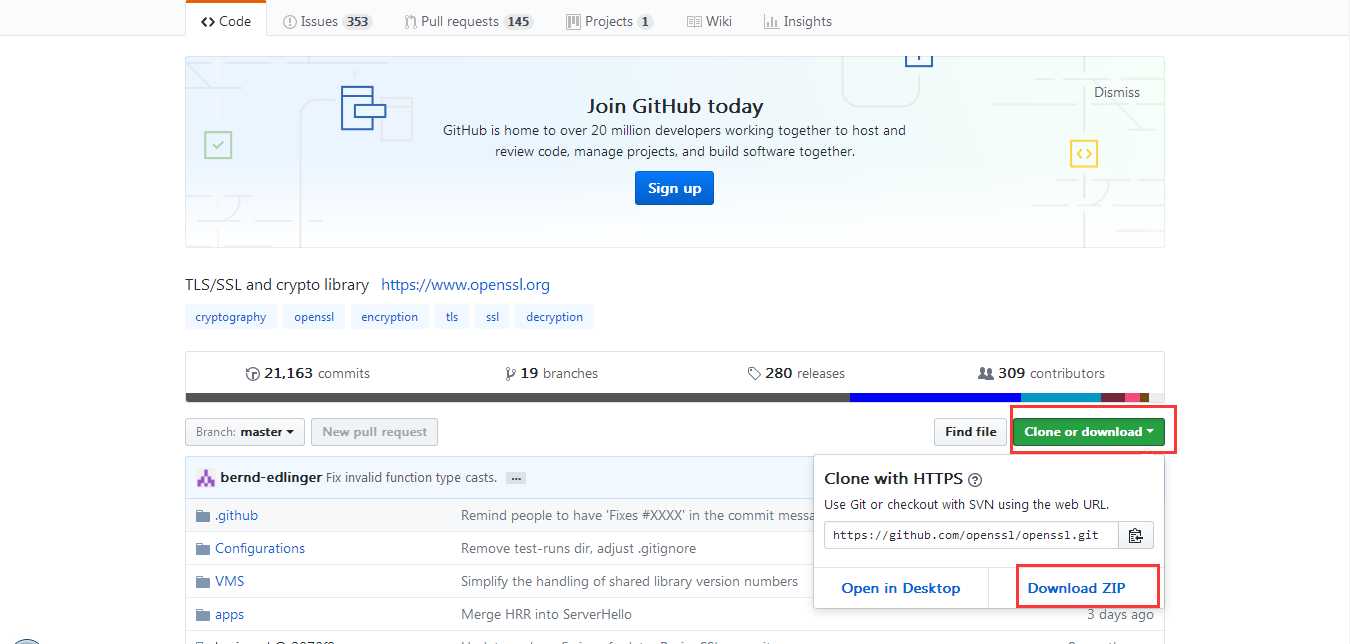
Task: Click the releases tag icon
Action: (x=754, y=374)
